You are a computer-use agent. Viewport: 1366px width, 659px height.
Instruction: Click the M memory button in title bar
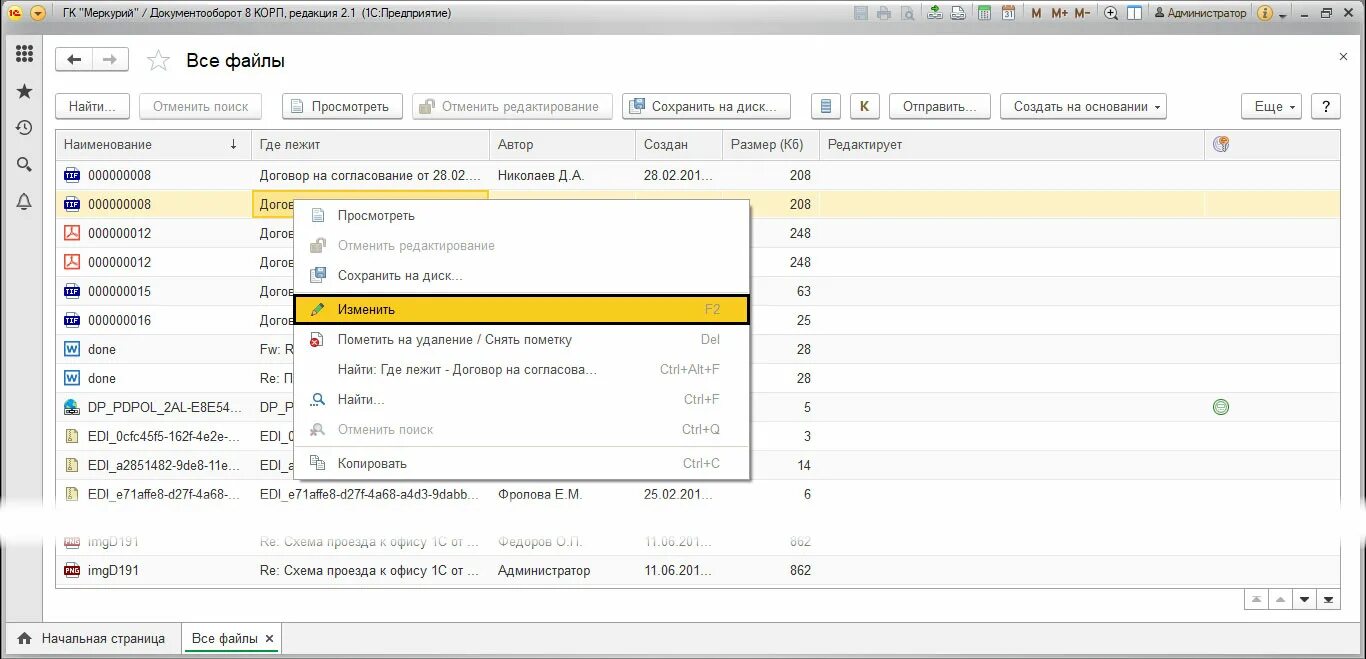point(1036,13)
